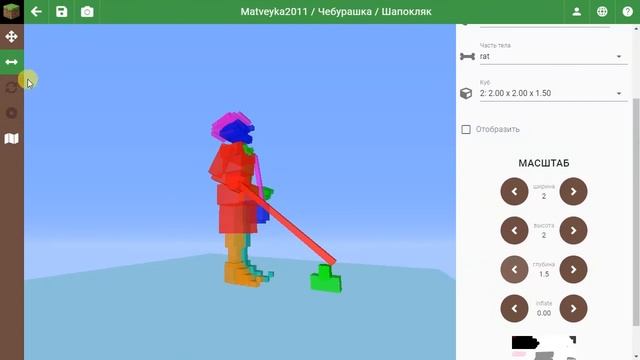This screenshot has width=640, height=360.
Task: Decrease the height value
Action: point(514,231)
